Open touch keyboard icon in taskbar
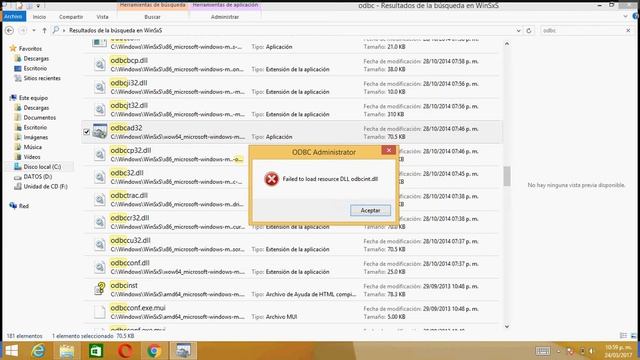The height and width of the screenshot is (360, 640). 542,351
